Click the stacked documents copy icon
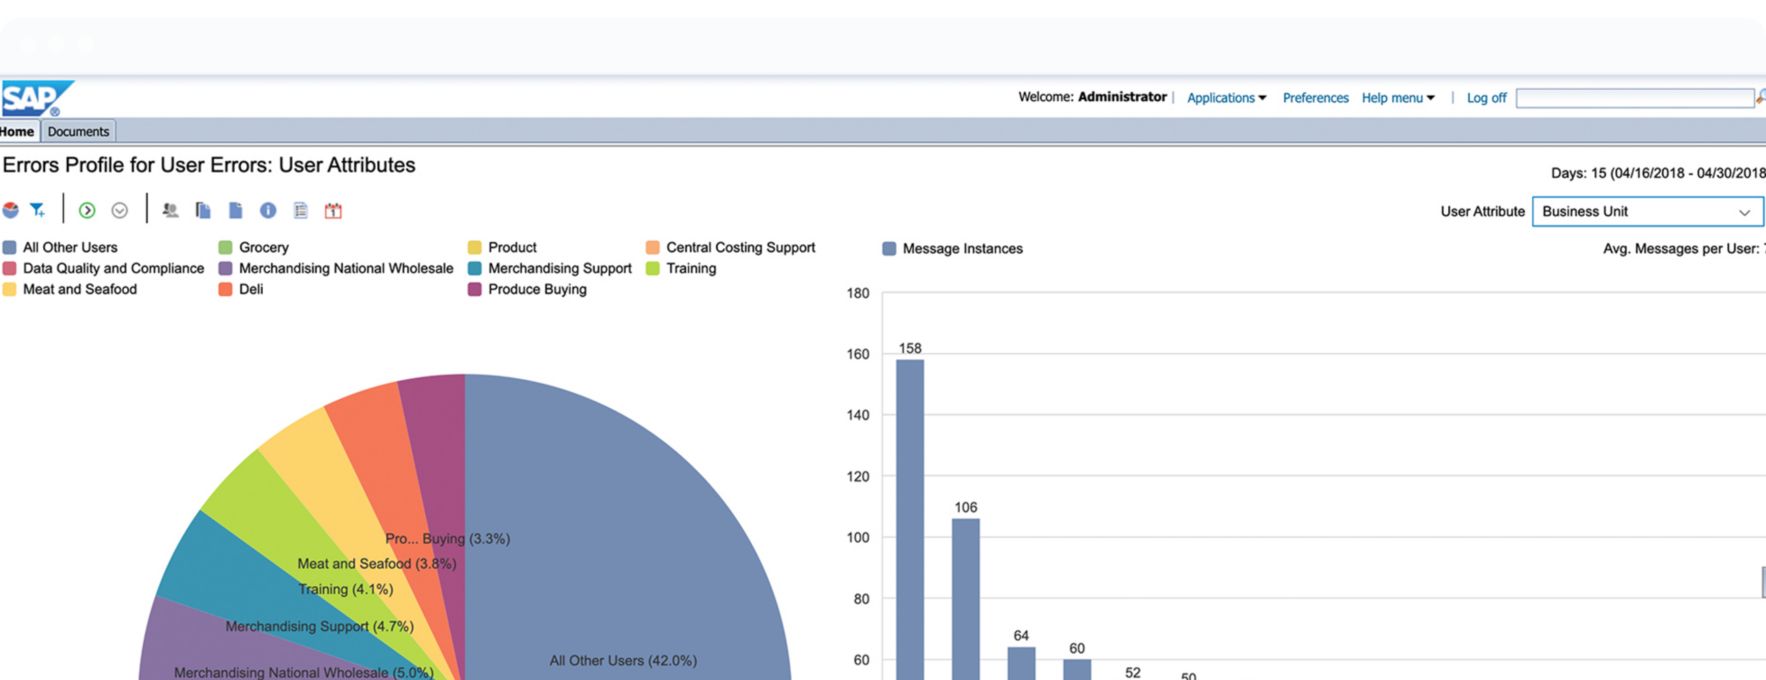Image resolution: width=1766 pixels, height=680 pixels. pos(203,210)
